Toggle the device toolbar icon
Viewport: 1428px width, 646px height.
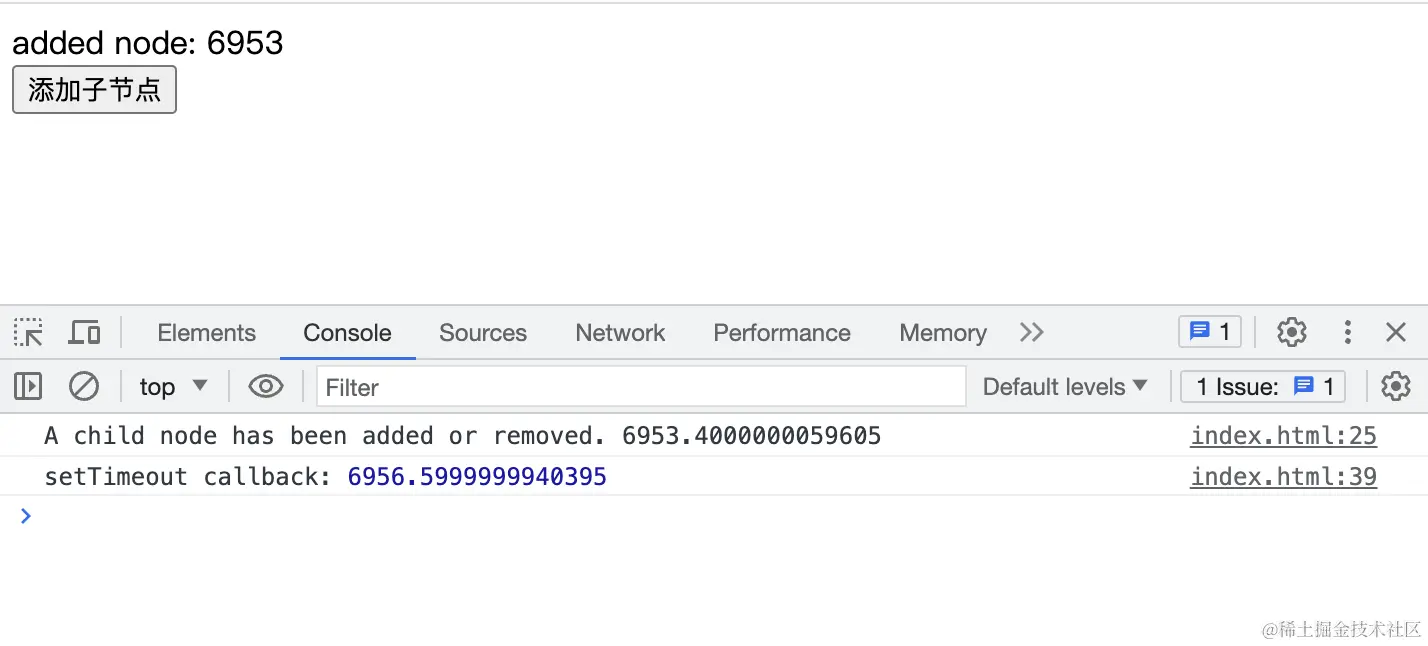[x=84, y=333]
